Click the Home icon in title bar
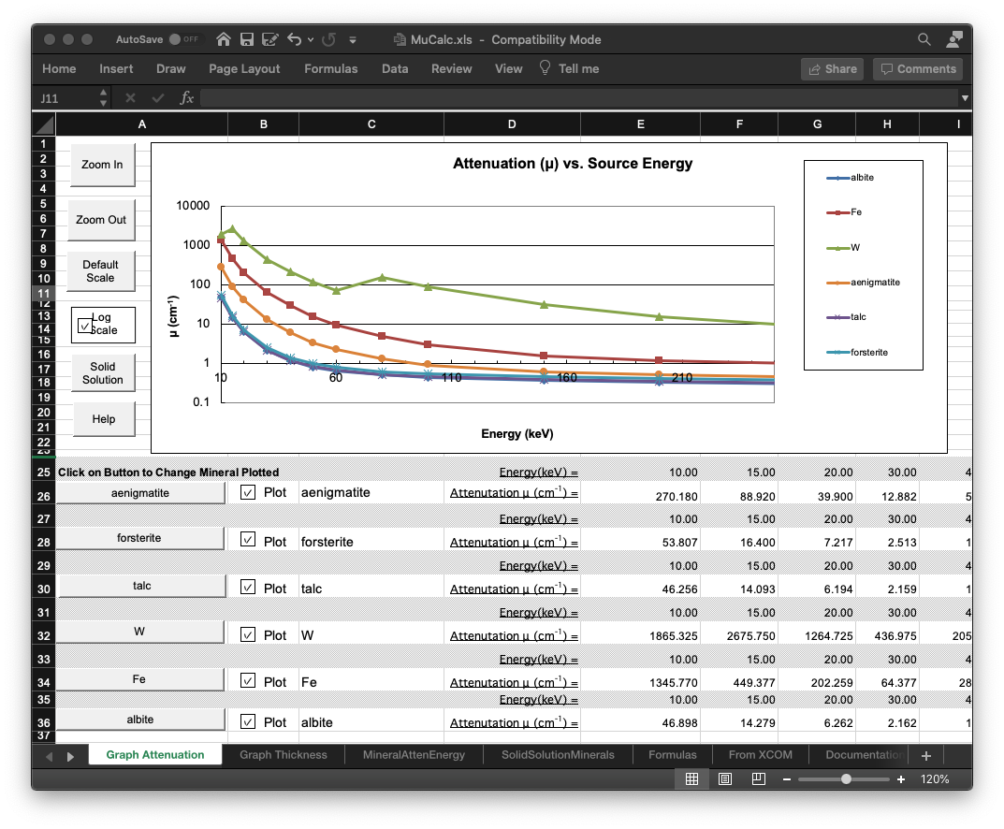 point(223,40)
